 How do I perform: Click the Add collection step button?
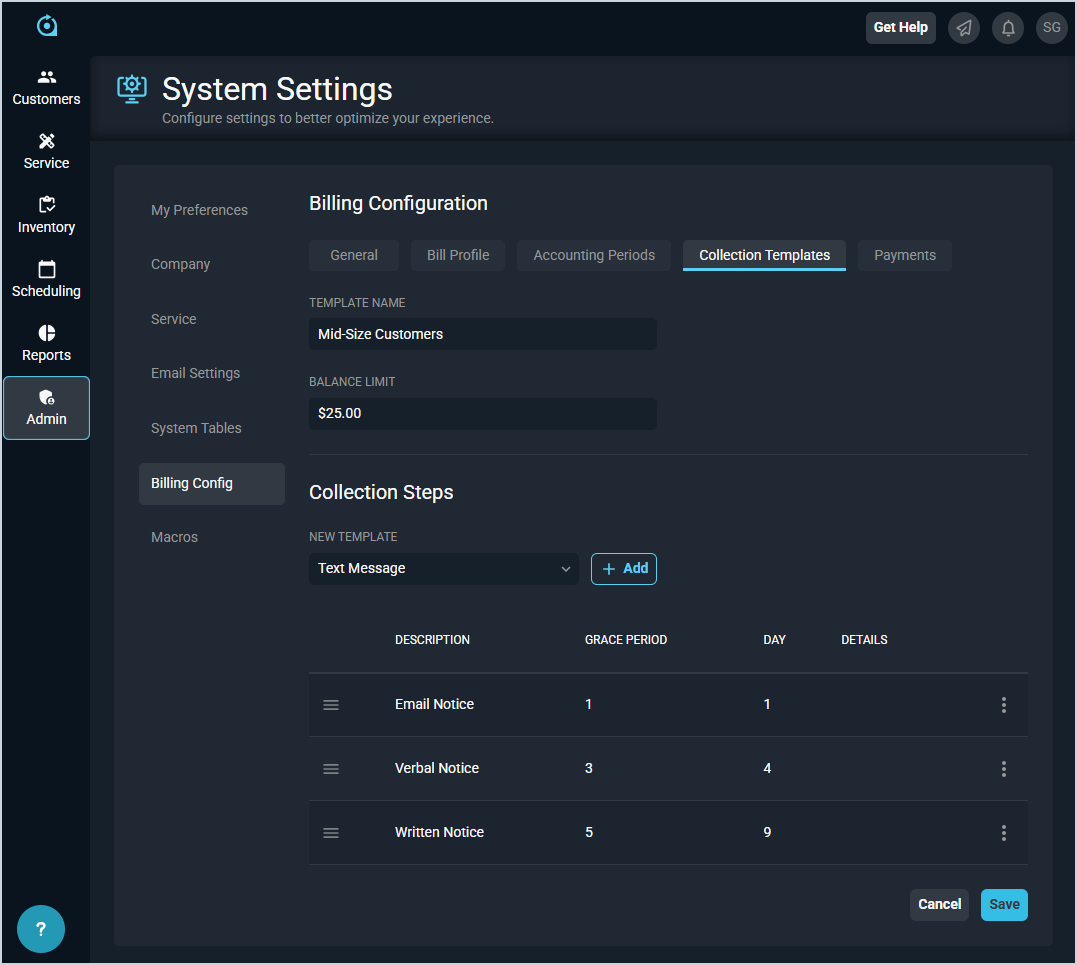[x=624, y=569]
